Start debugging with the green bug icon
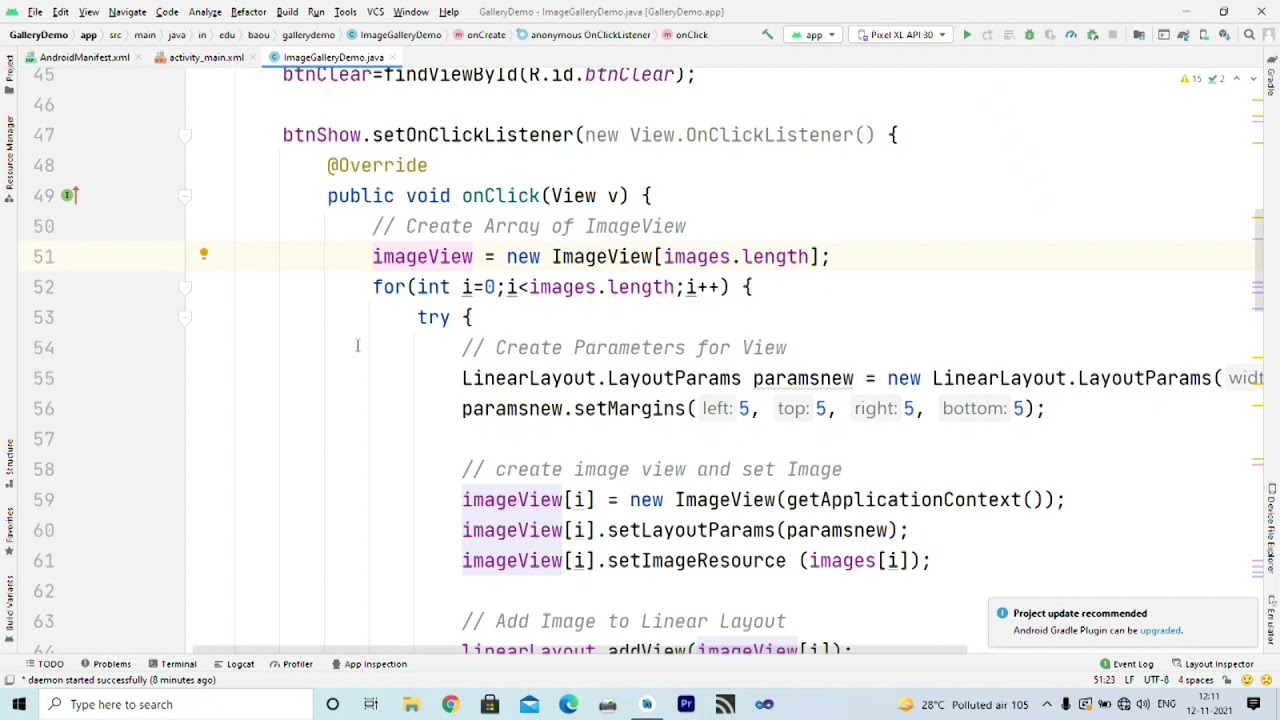Viewport: 1280px width, 720px height. pos(1029,35)
